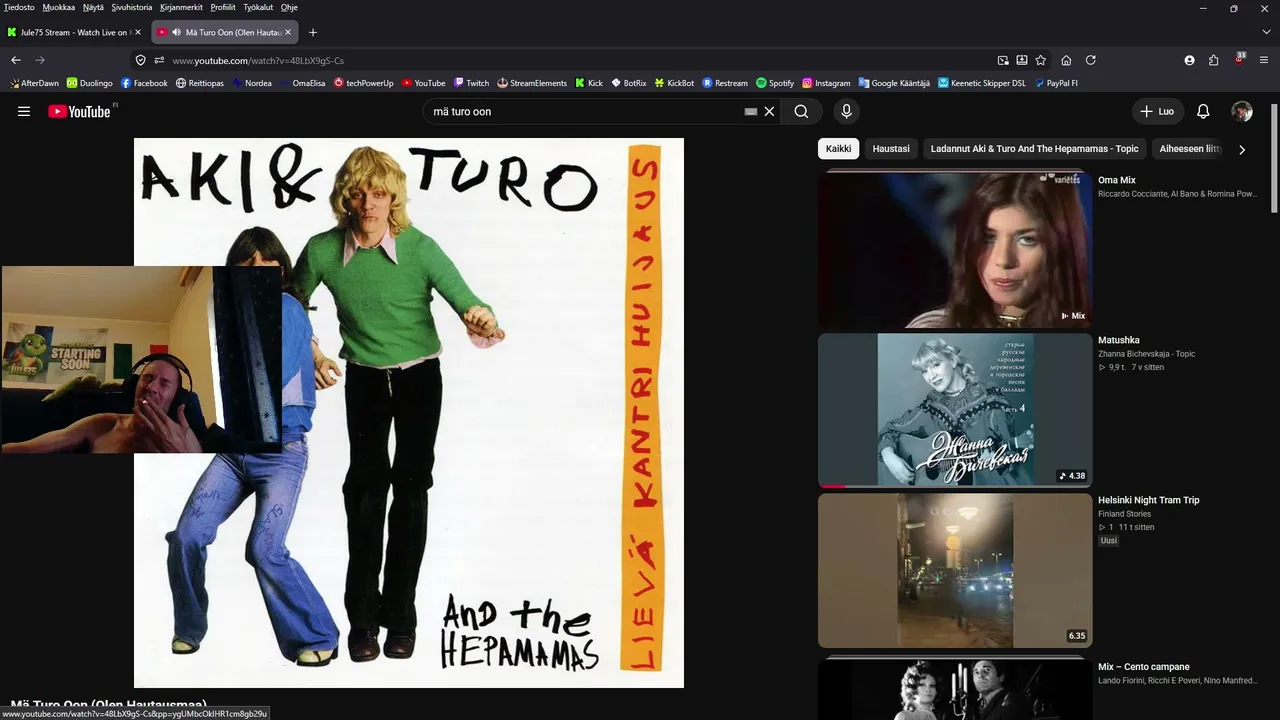Open the Kirjanmerkit menu
The height and width of the screenshot is (720, 1280).
181,7
